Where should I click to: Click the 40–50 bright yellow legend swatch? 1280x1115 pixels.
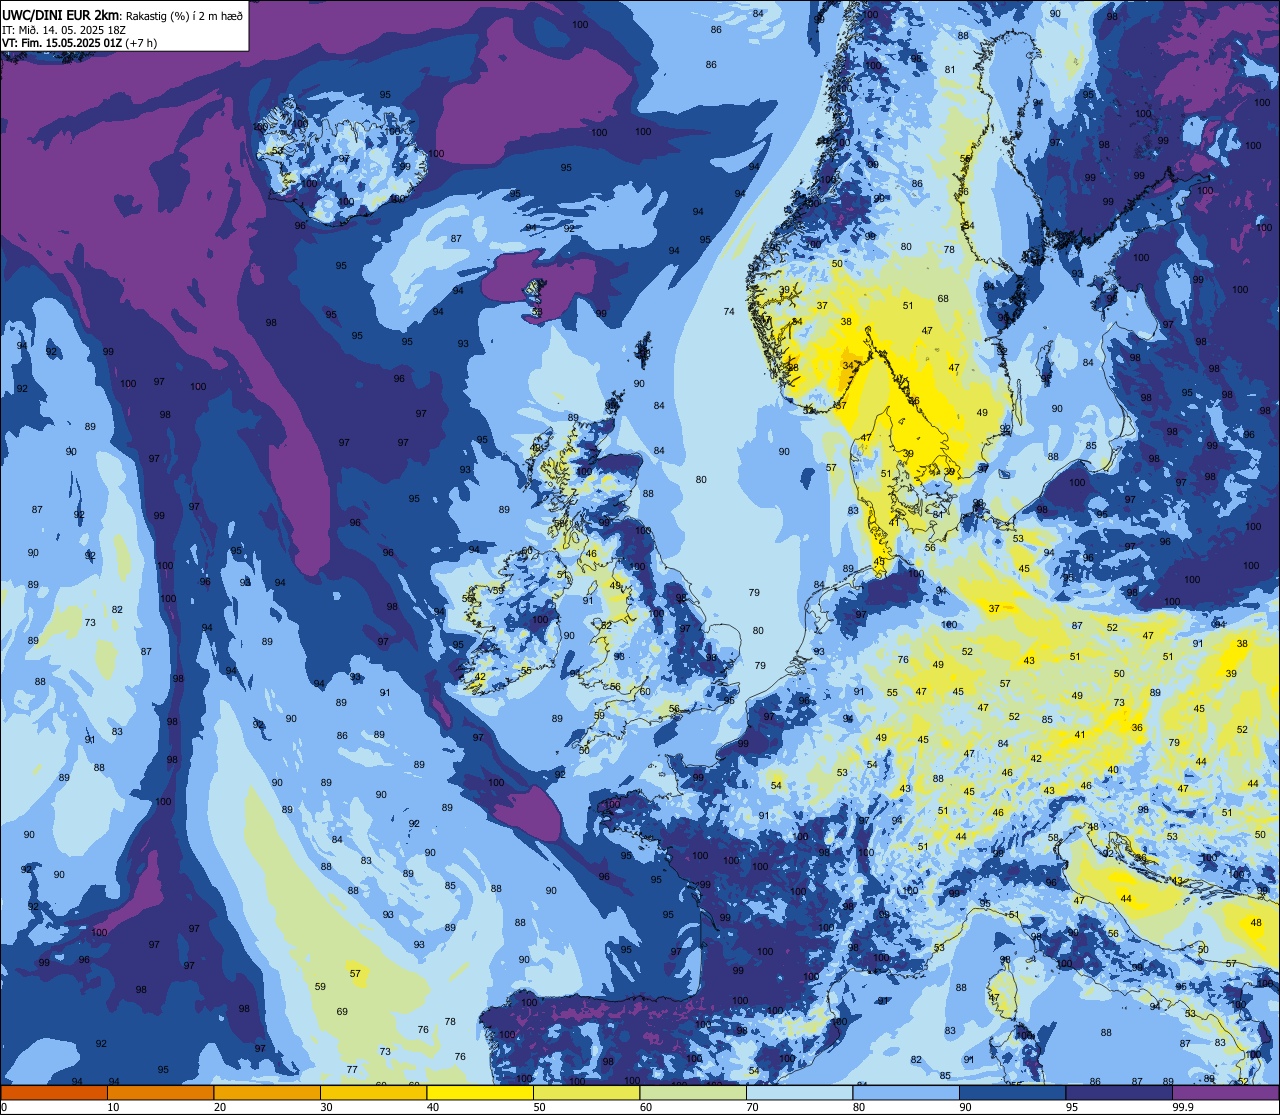tap(480, 1092)
